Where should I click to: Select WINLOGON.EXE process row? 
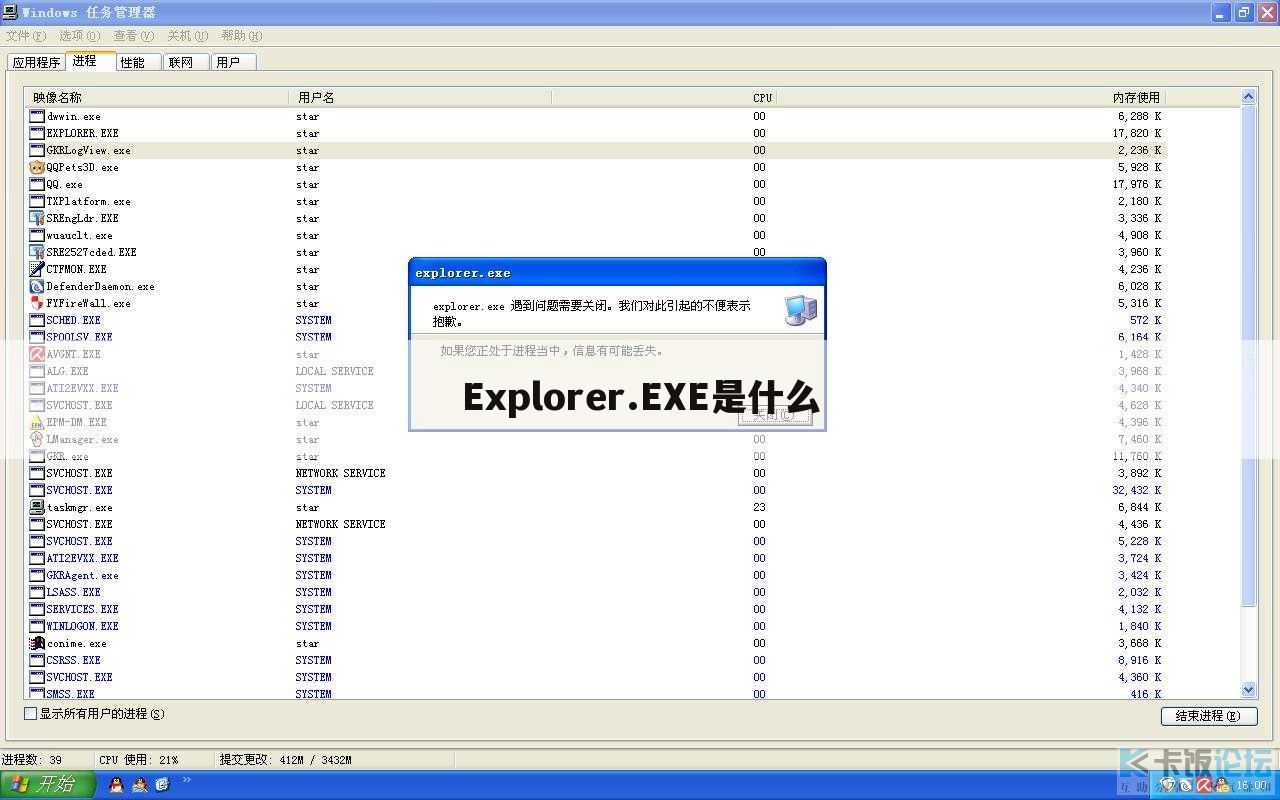[596, 626]
